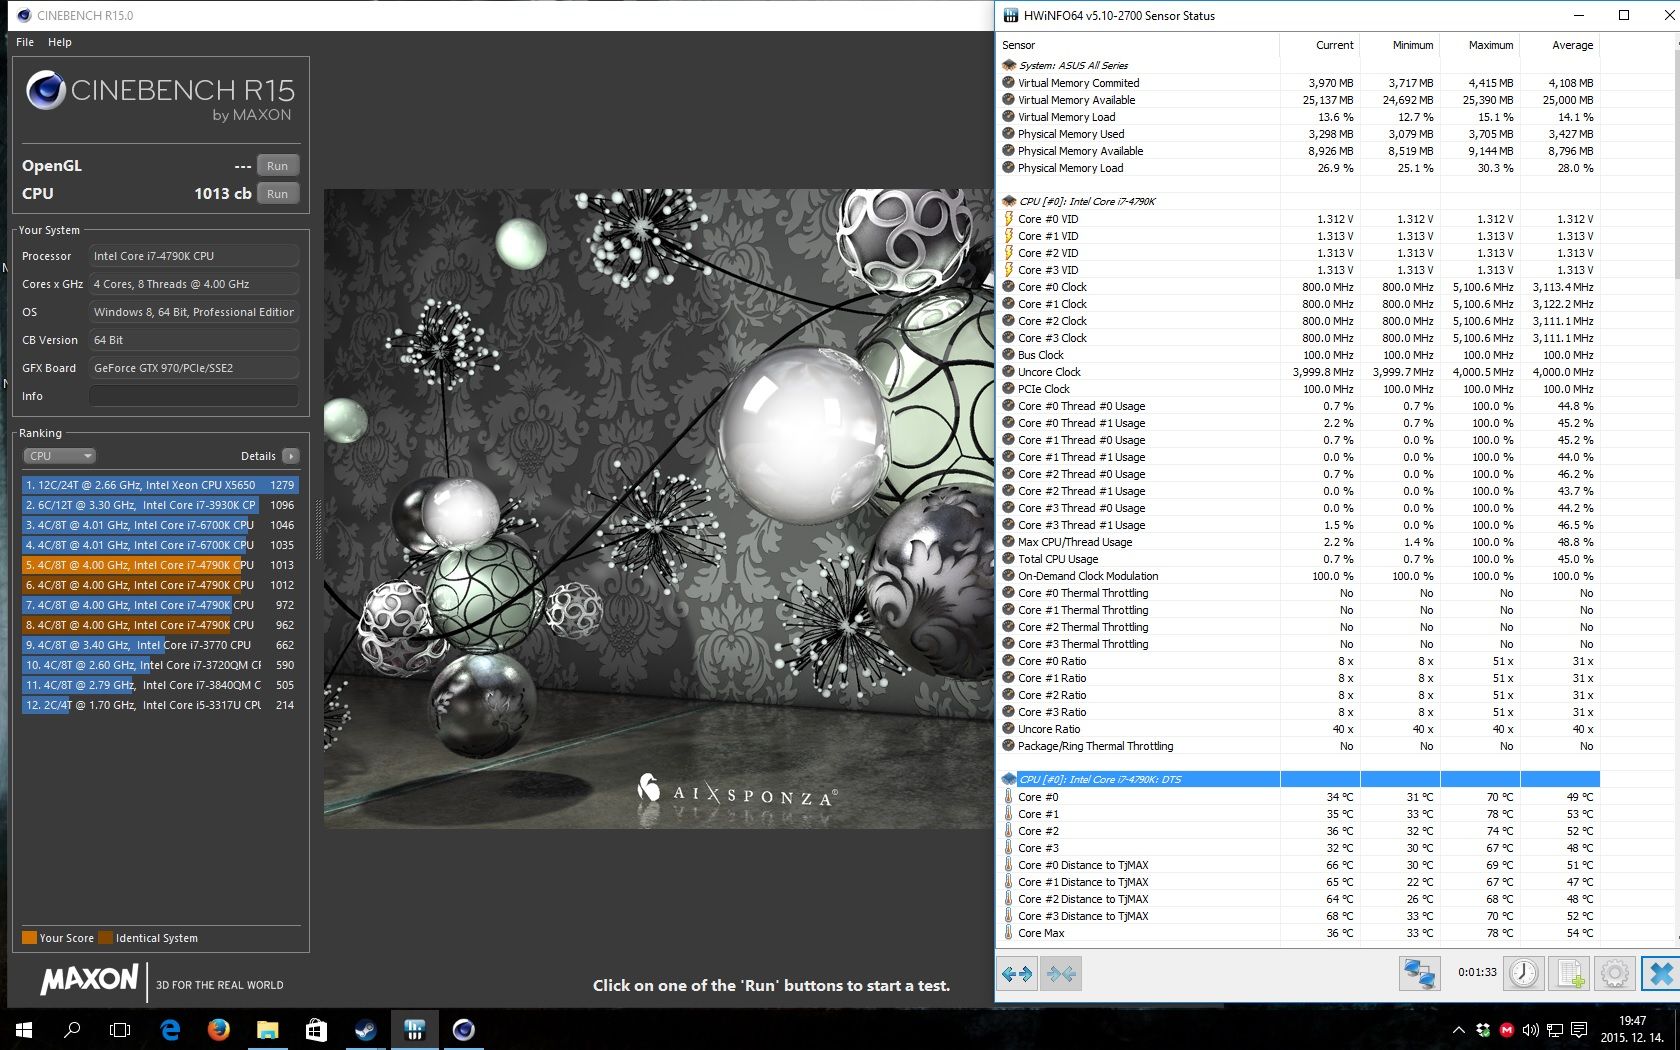Screen dimensions: 1680x1050
Task: Open the CPU ranking dropdown
Action: pos(59,456)
